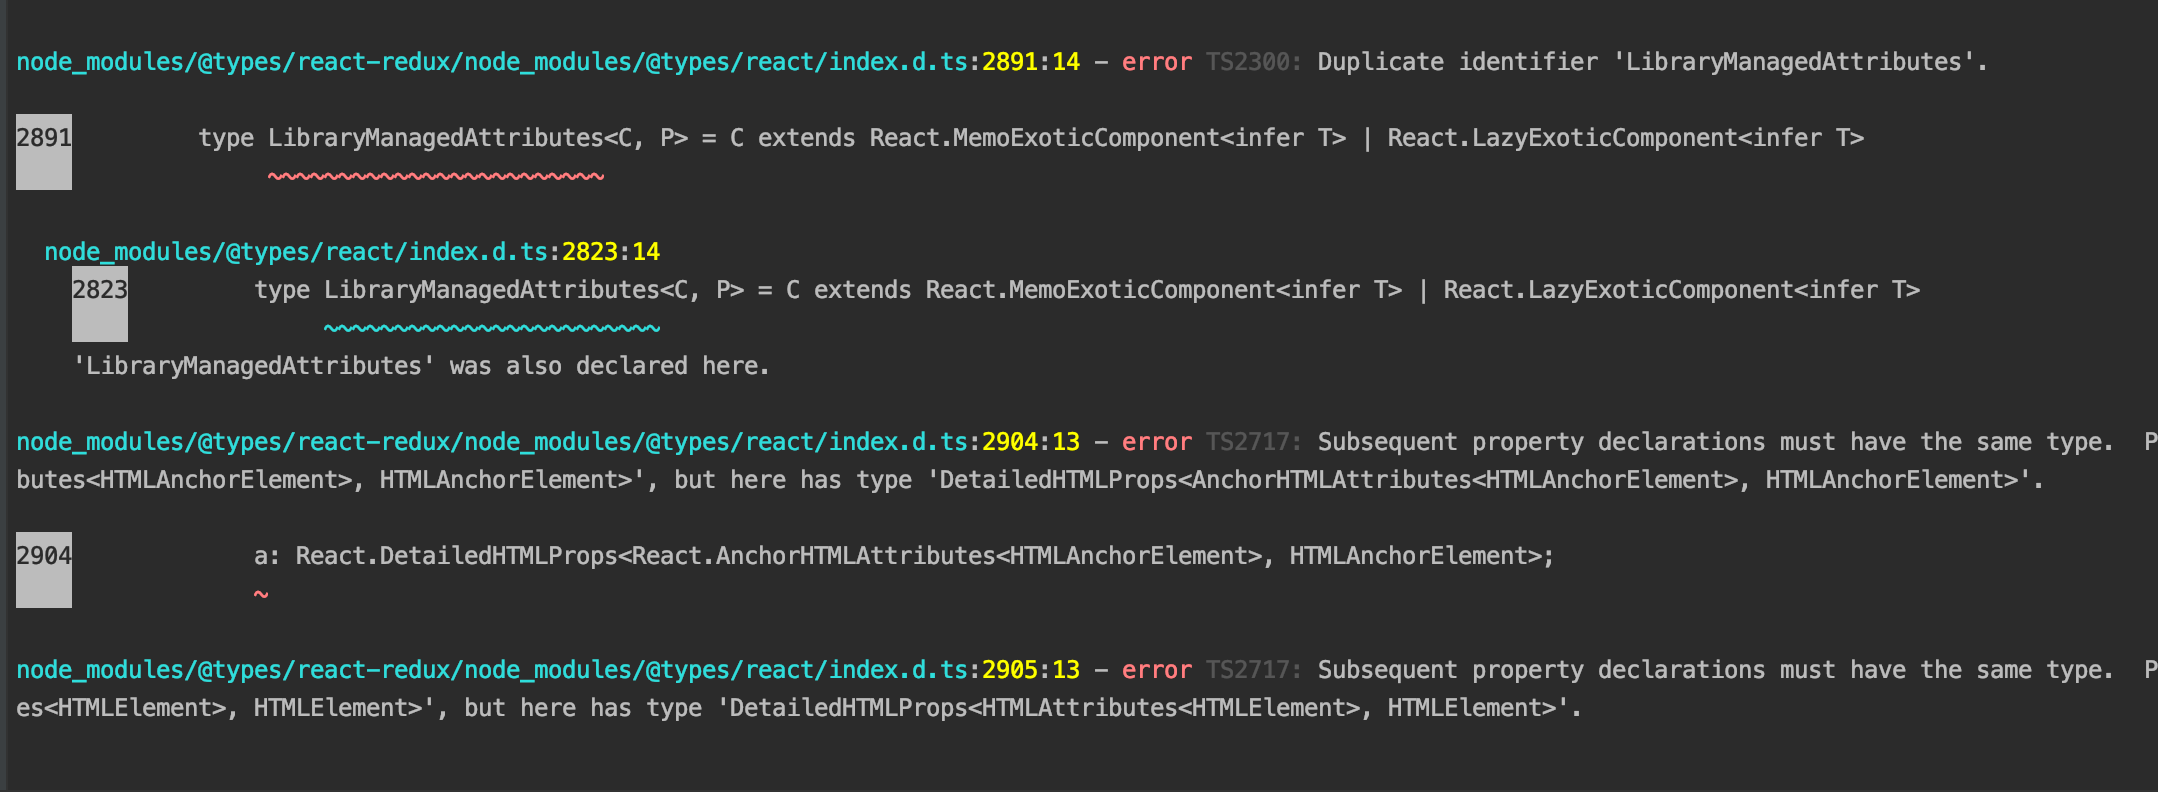
Task: Open the @types/react index.d.ts:2823:14 link
Action: (x=352, y=252)
